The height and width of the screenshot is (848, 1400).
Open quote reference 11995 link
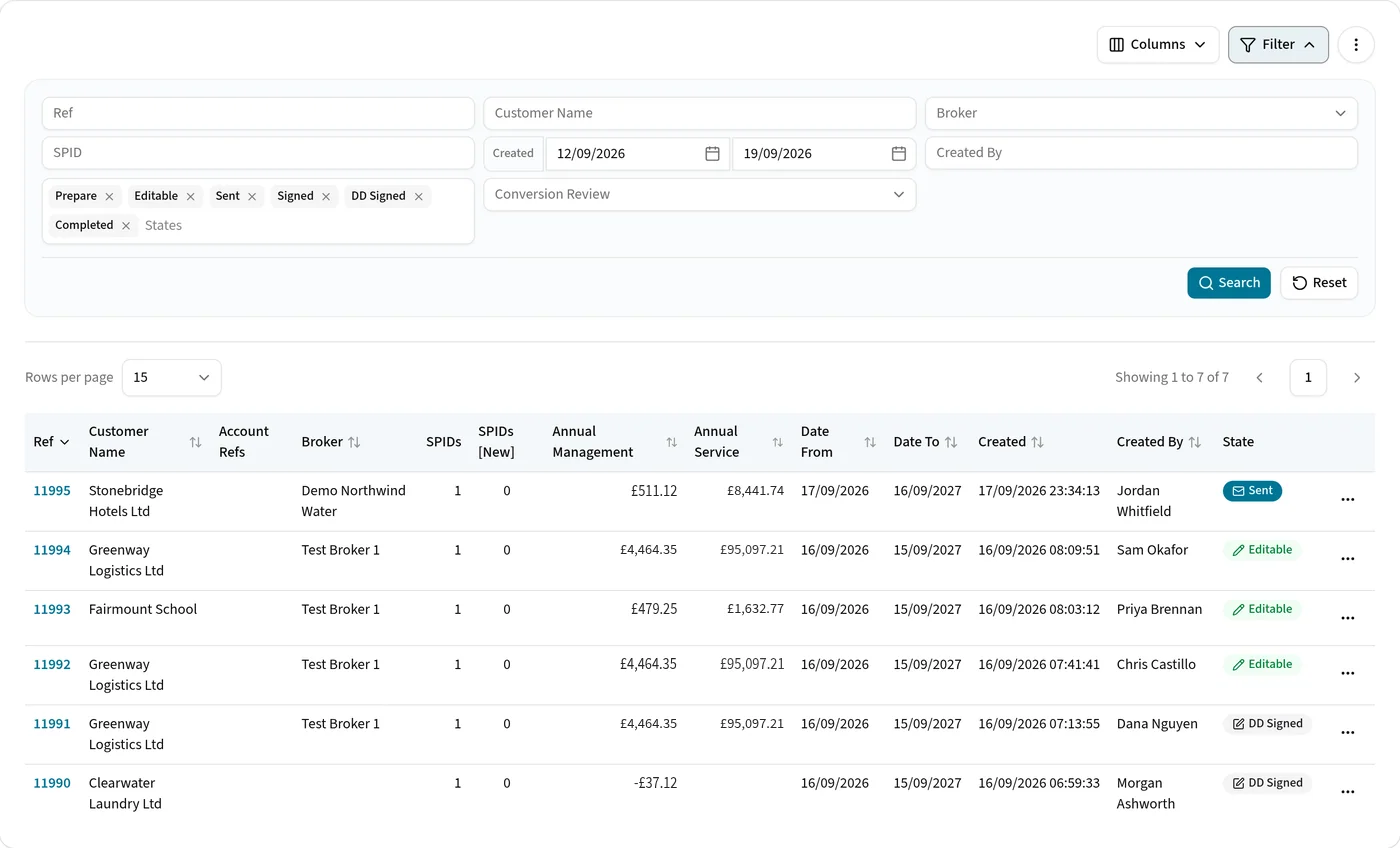[52, 491]
